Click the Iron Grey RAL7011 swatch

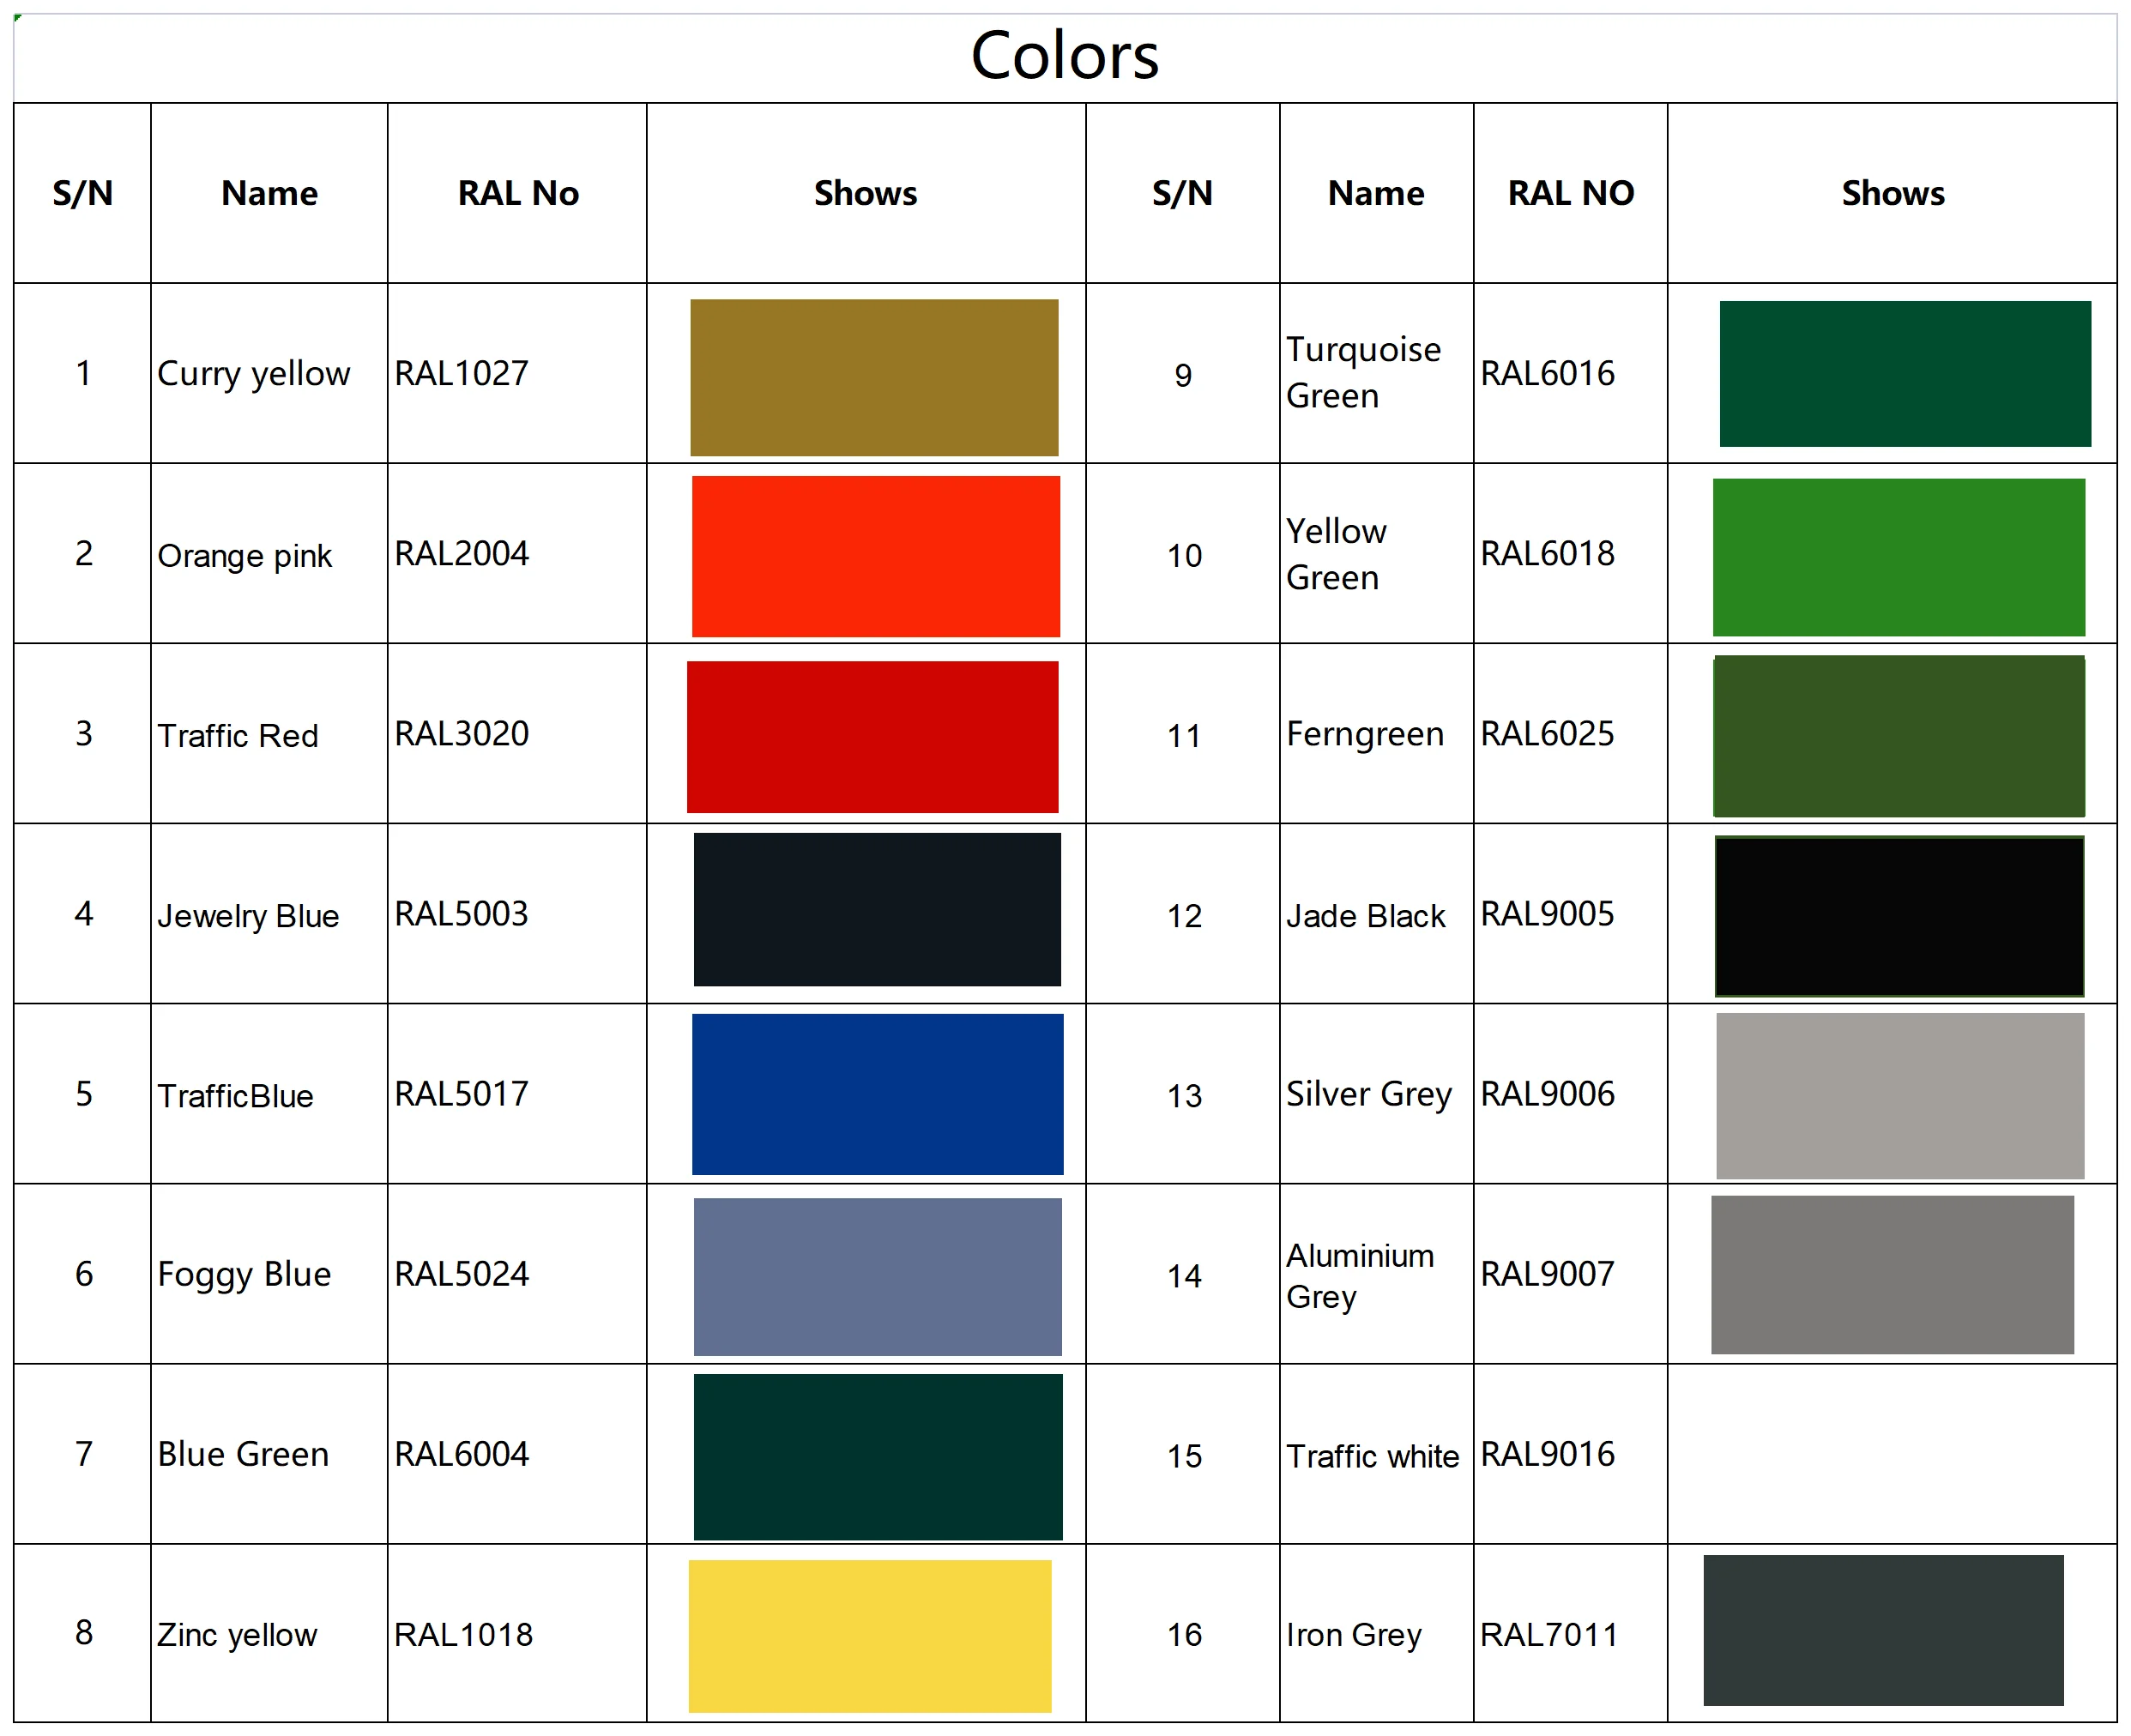point(1882,1629)
